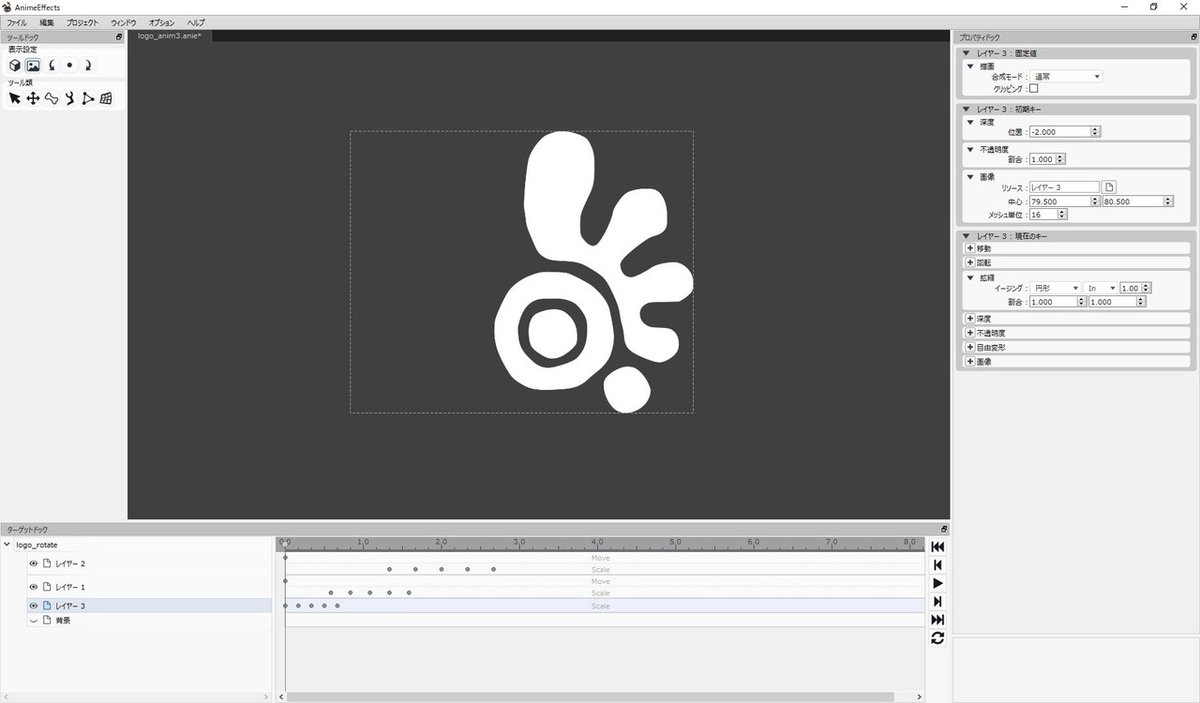Click the リソース name field
The width and height of the screenshot is (1200, 703).
tap(1065, 187)
